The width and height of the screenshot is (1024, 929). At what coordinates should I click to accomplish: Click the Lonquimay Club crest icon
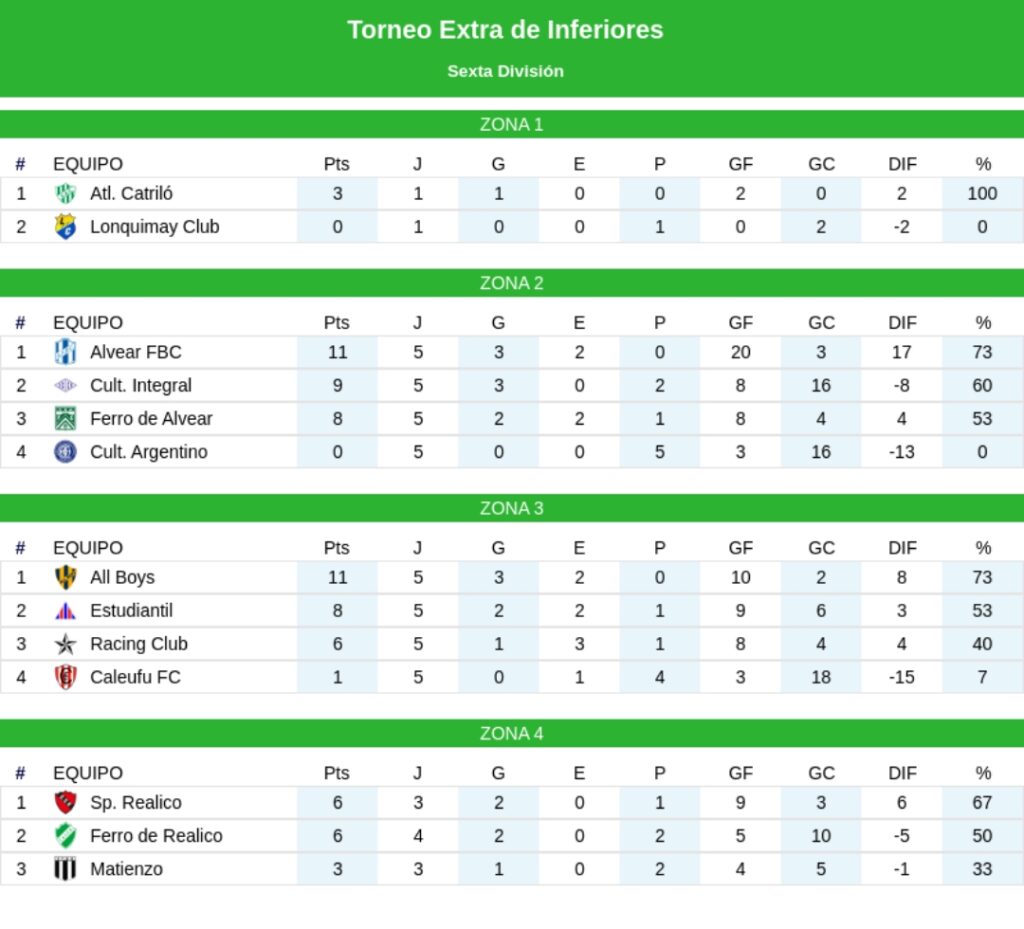pyautogui.click(x=65, y=227)
